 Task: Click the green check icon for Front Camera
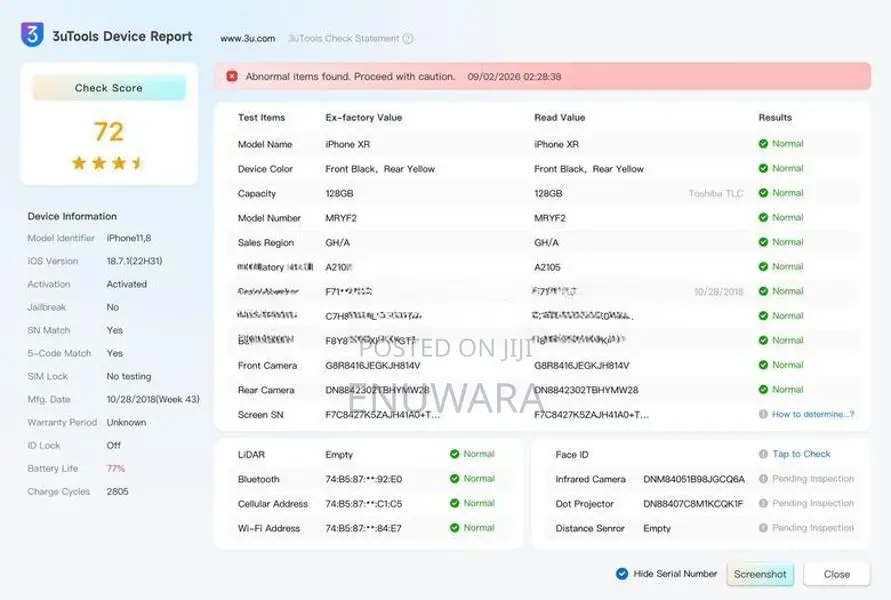(763, 365)
